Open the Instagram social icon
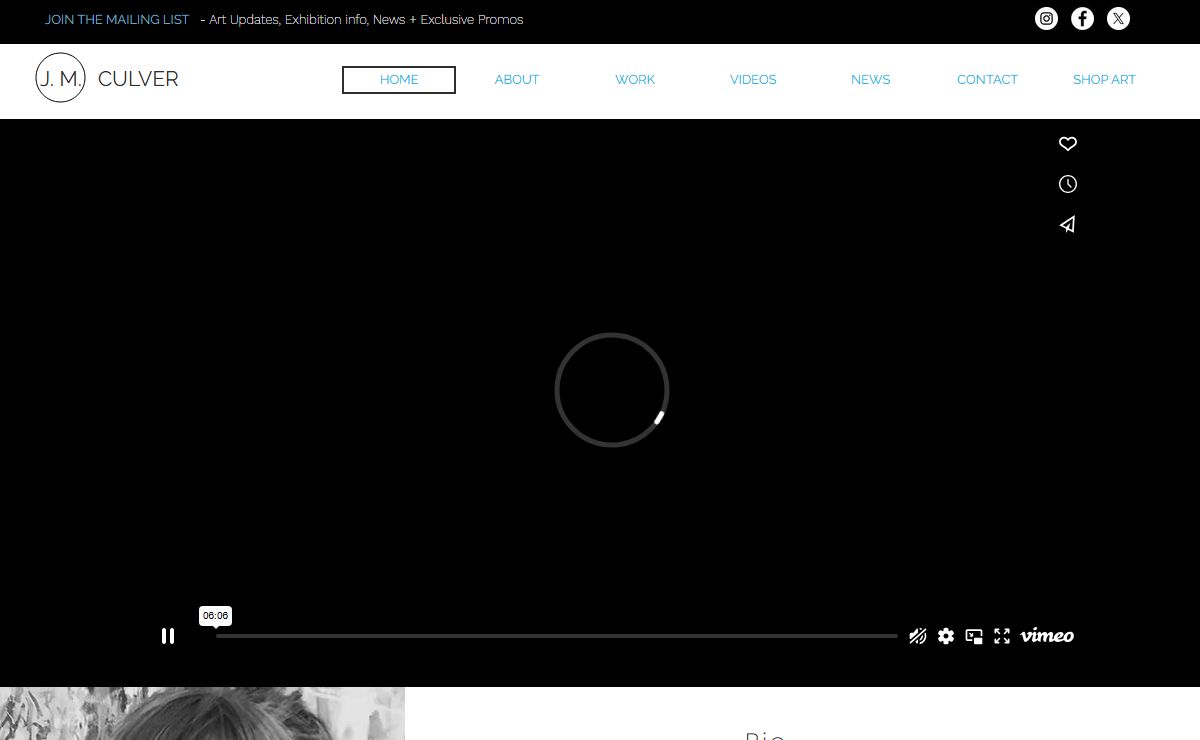 click(x=1046, y=18)
